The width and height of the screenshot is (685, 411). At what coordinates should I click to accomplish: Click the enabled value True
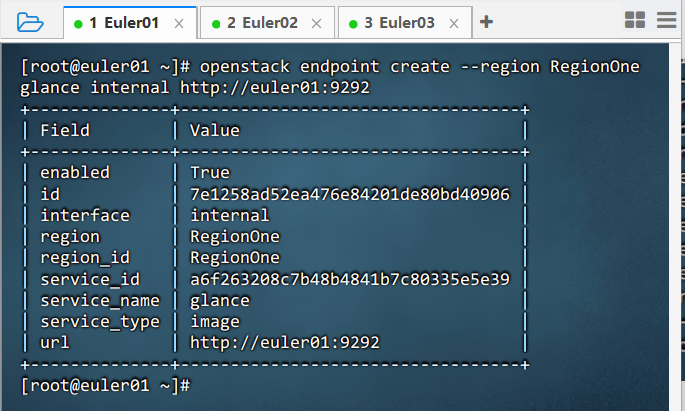(x=210, y=173)
